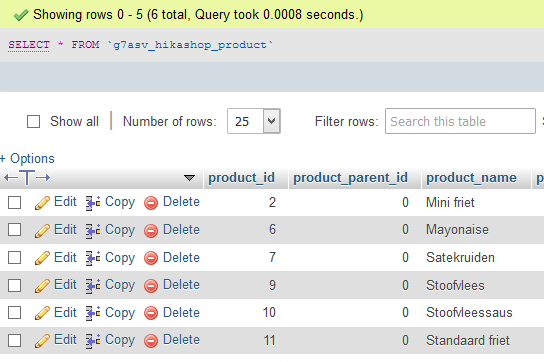Click the right arrow in the column header

click(x=43, y=178)
